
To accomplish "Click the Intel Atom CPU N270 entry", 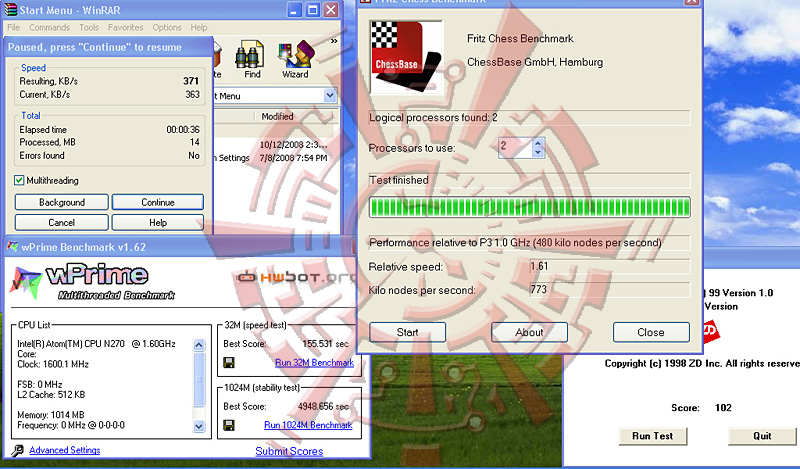I will (x=96, y=344).
